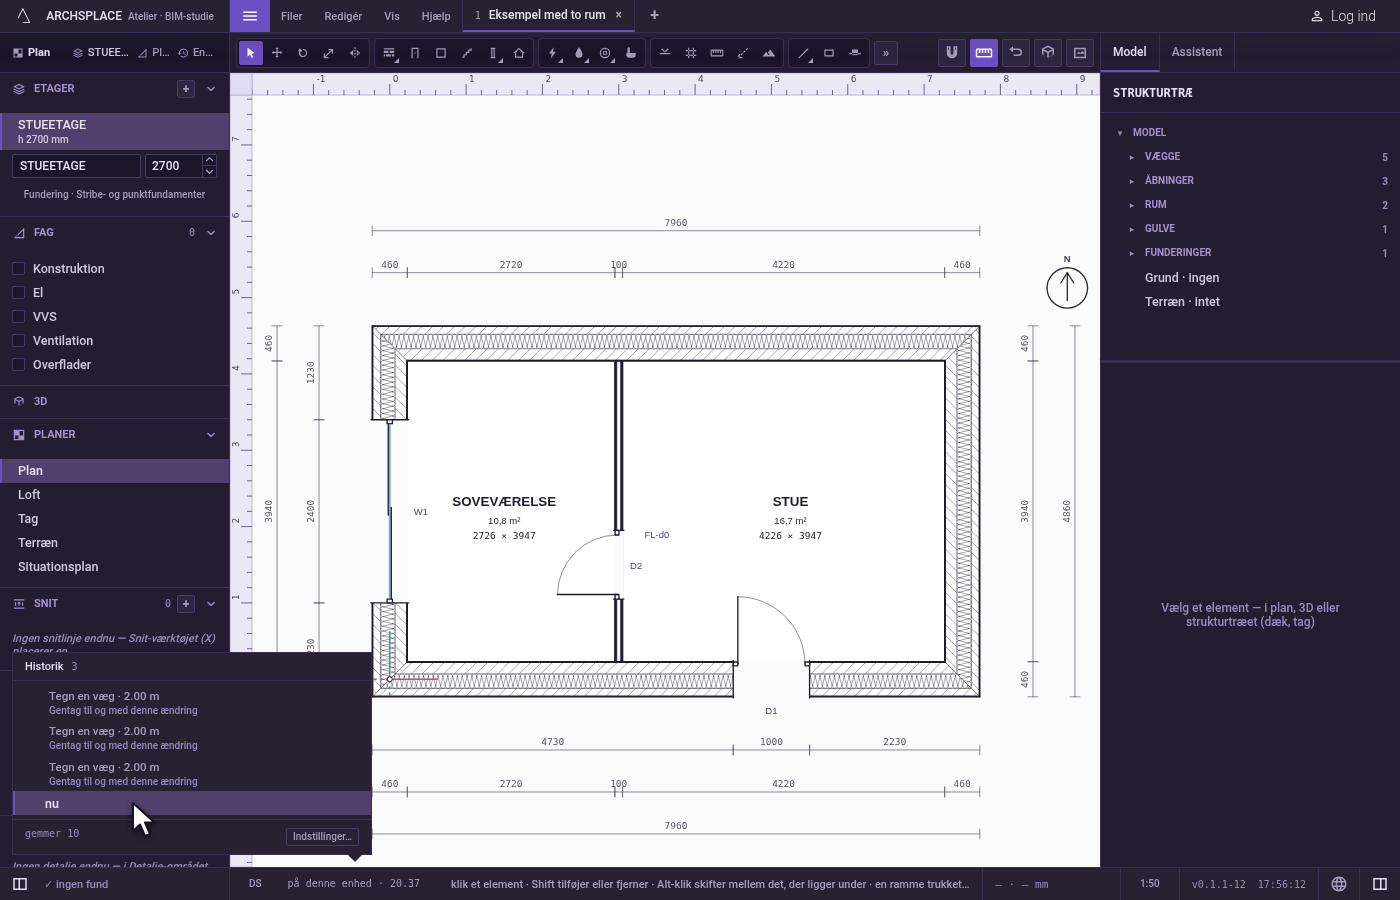The image size is (1400, 900).
Task: Enable the Ventilation checkbox
Action: [18, 341]
